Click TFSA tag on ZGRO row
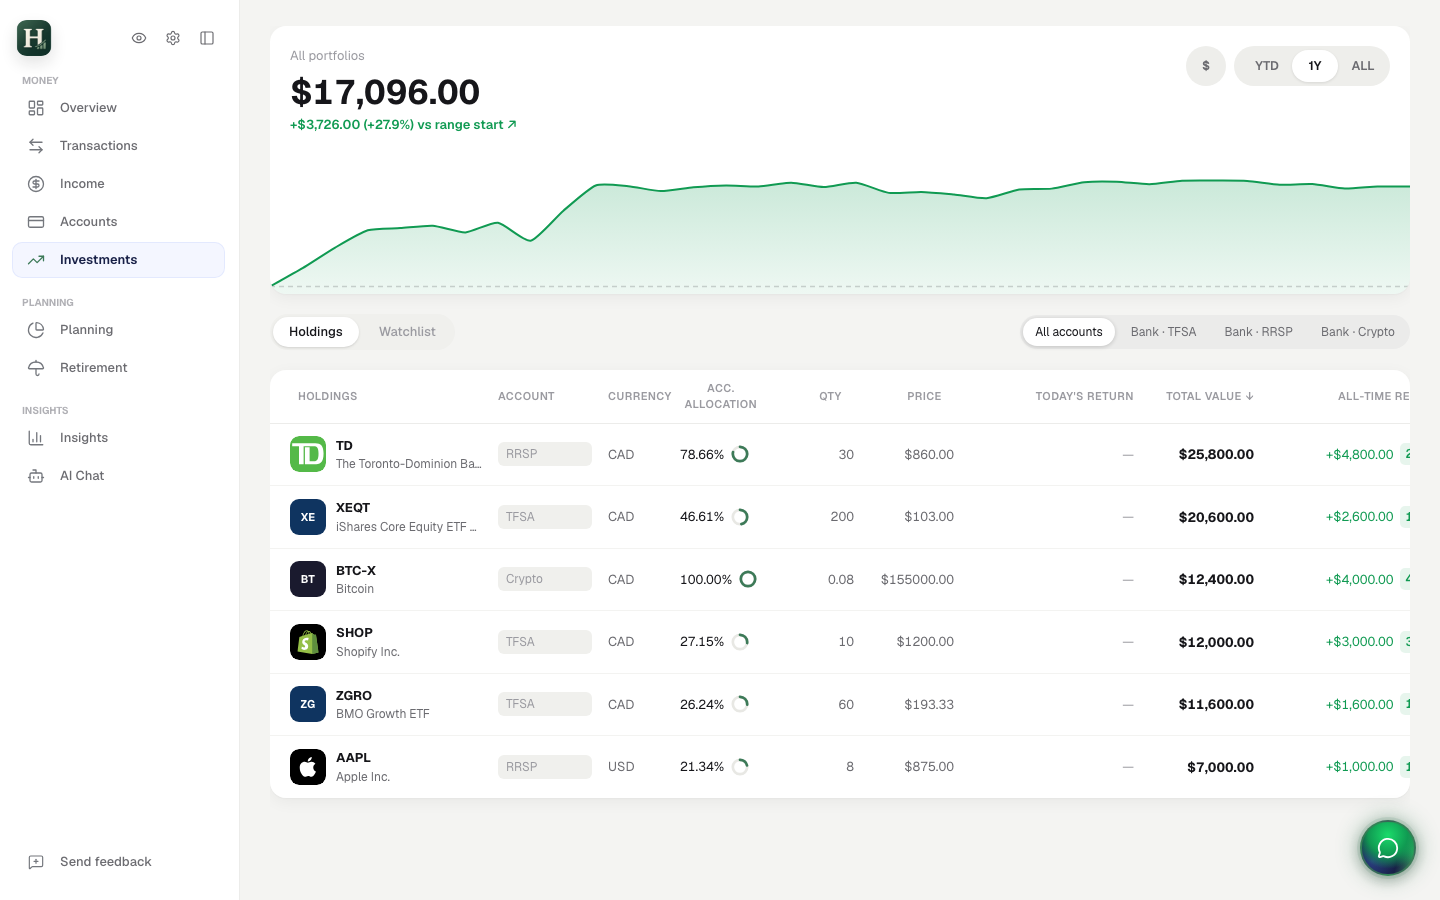 coord(545,704)
